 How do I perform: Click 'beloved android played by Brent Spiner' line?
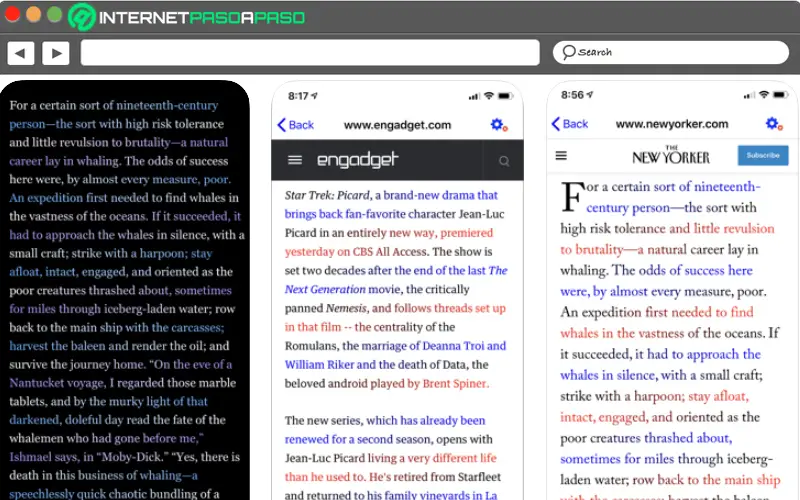tap(387, 383)
